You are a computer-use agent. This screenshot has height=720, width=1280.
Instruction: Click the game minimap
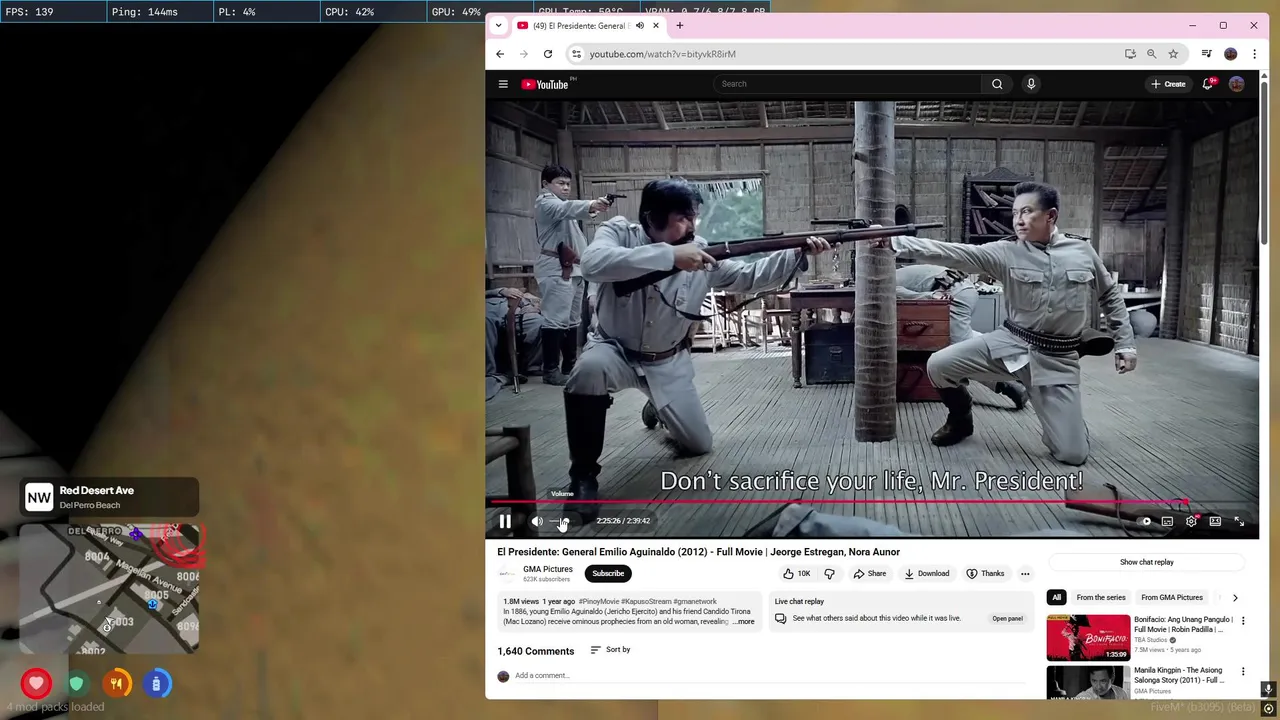click(110, 590)
